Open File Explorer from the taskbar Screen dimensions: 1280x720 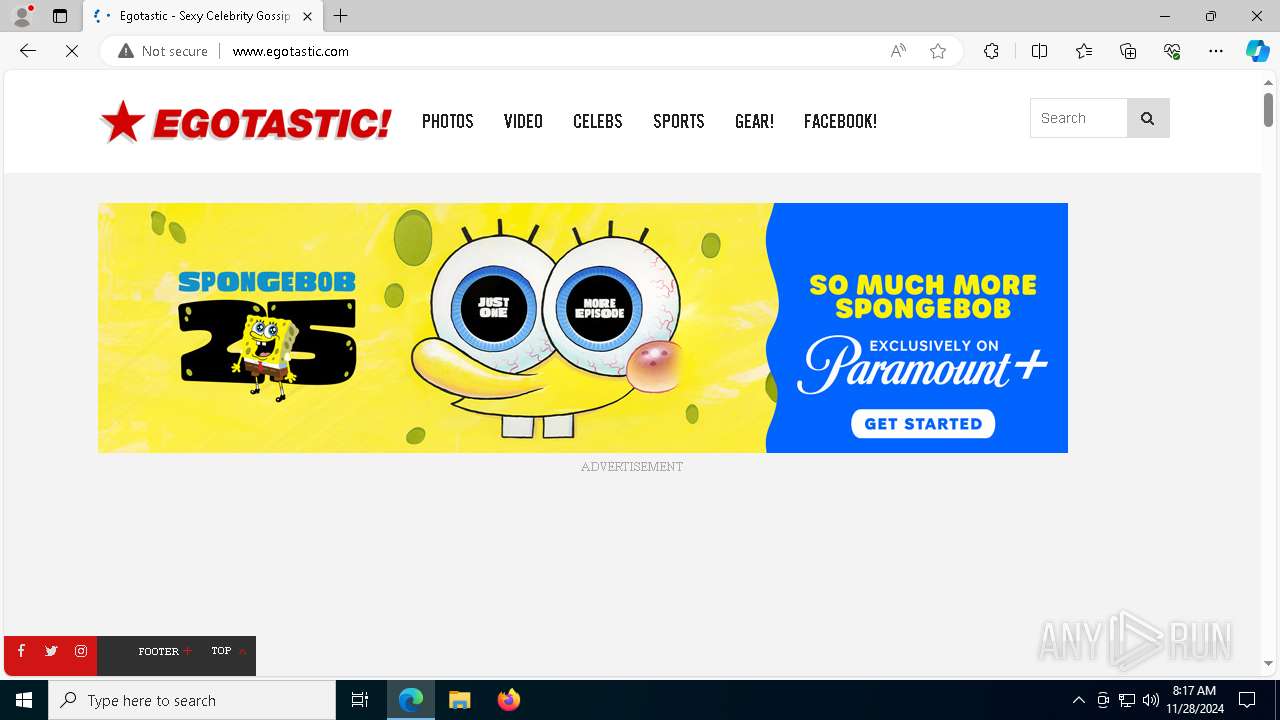[460, 700]
